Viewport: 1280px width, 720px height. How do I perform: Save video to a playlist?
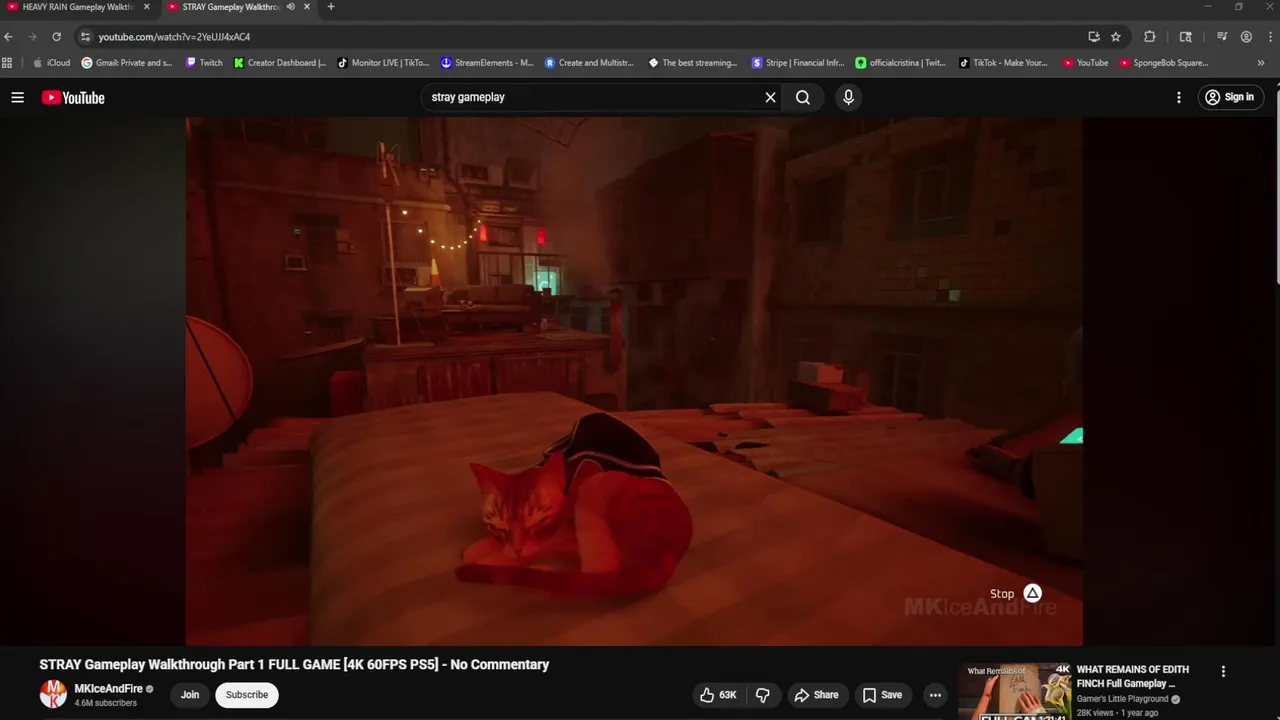[882, 695]
